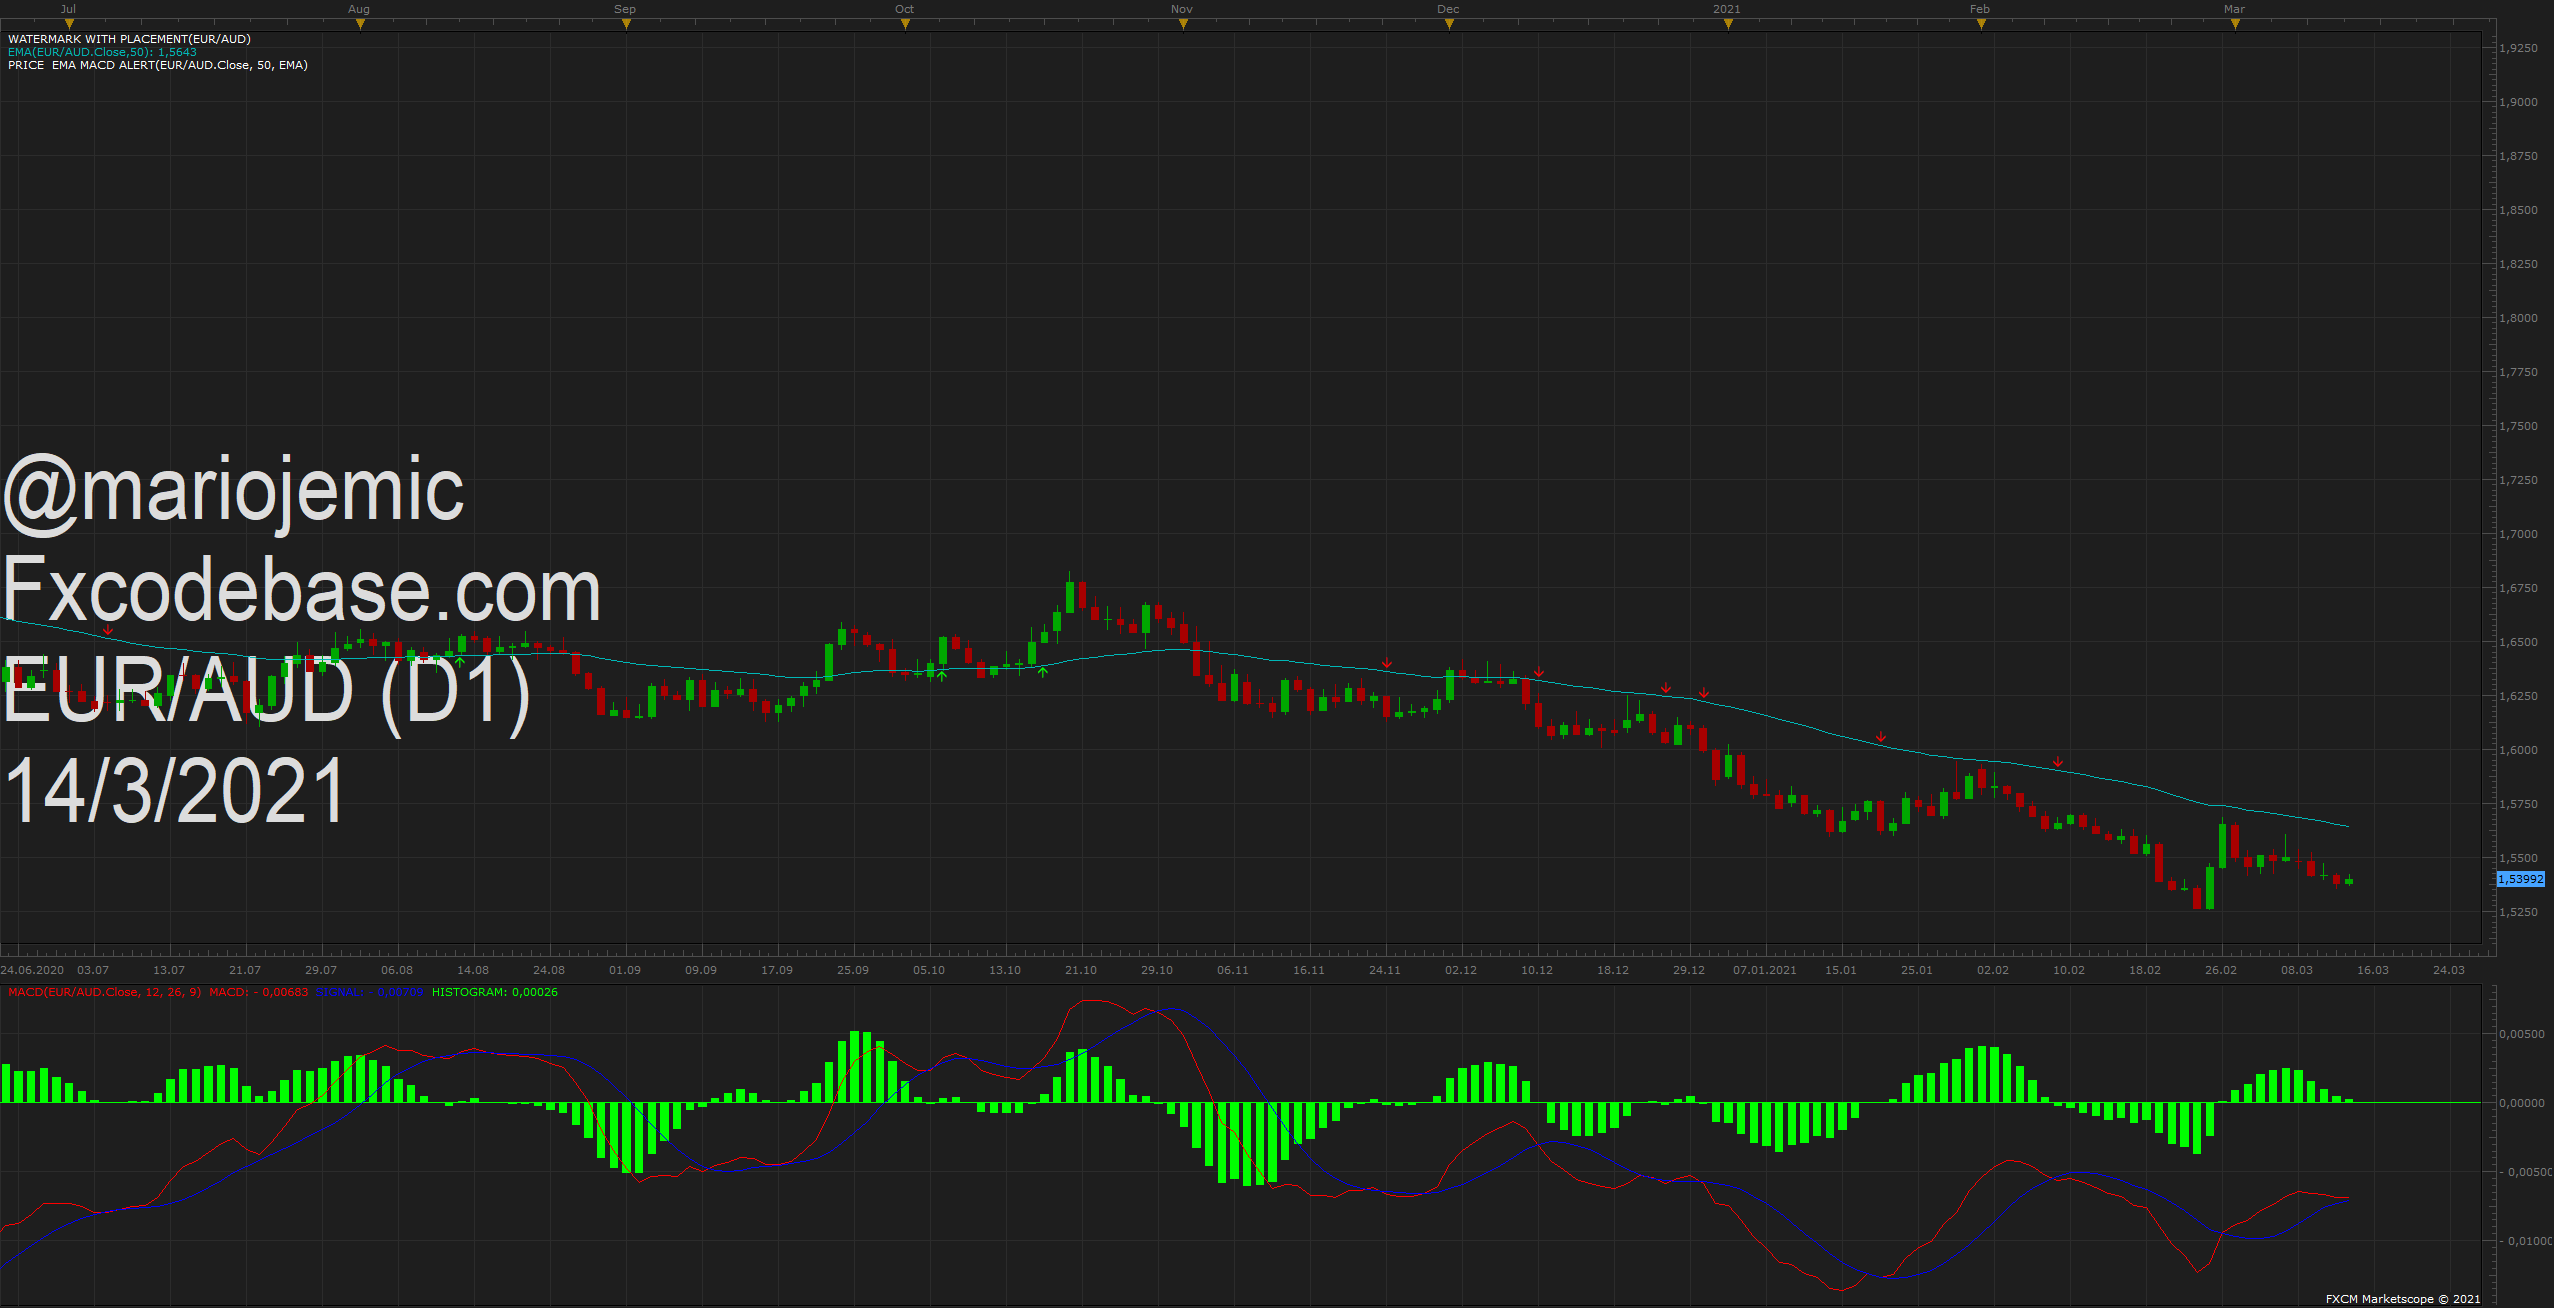Screen dimensions: 2554x1308
Task: Click the FXCM Marketscope © 2021 text
Action: point(2403,1299)
